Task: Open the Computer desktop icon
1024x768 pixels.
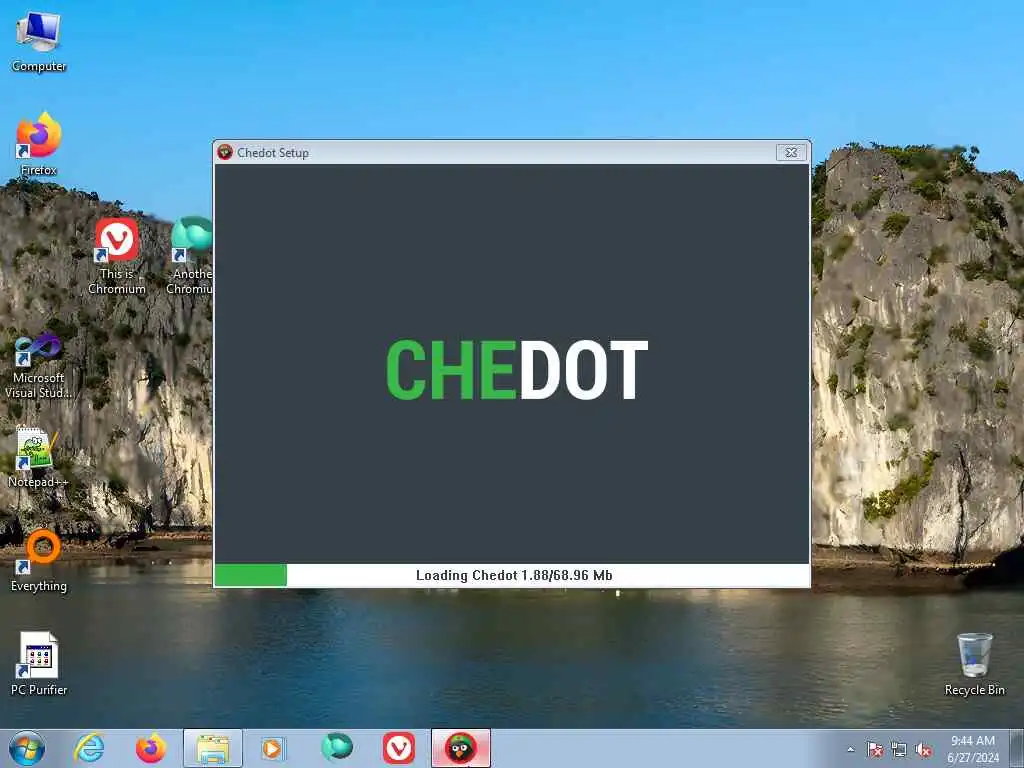Action: pos(39,42)
